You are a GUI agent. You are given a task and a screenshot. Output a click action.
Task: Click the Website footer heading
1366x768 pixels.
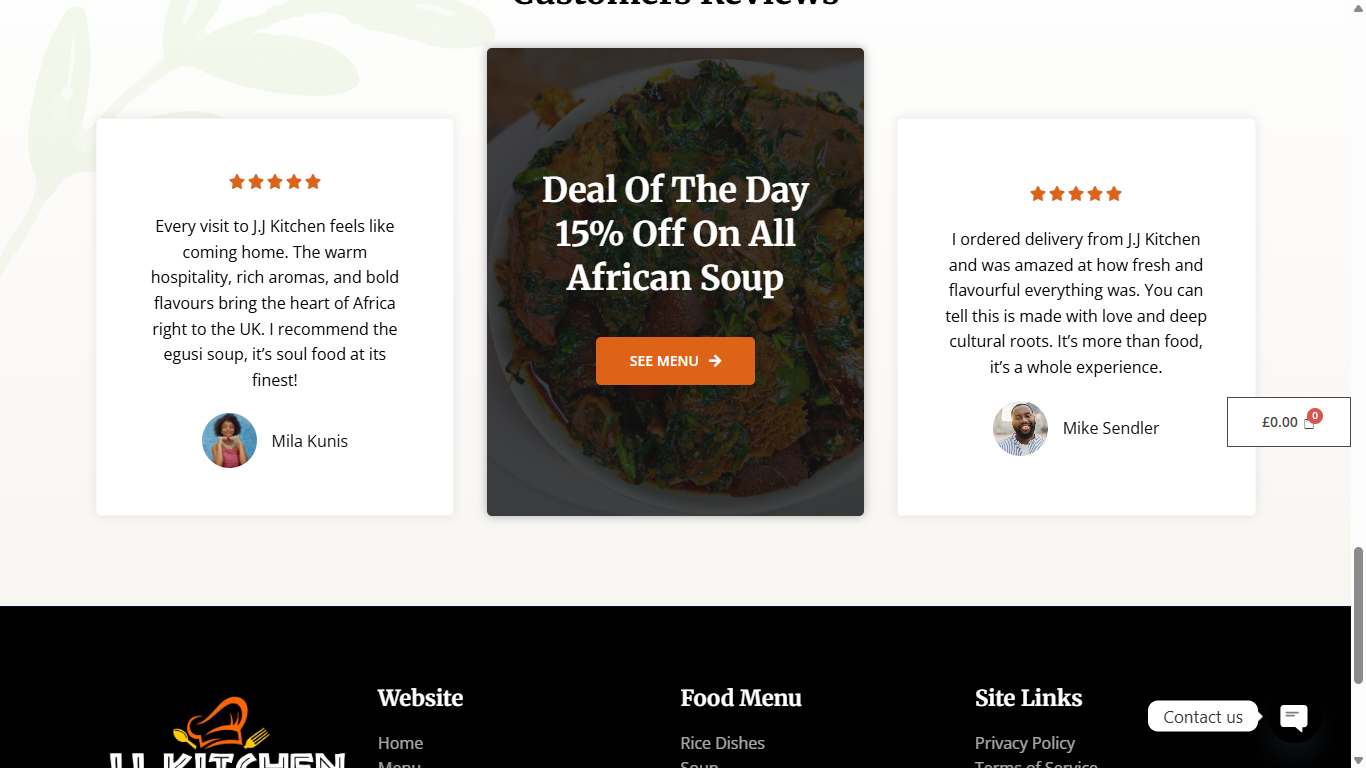click(420, 698)
